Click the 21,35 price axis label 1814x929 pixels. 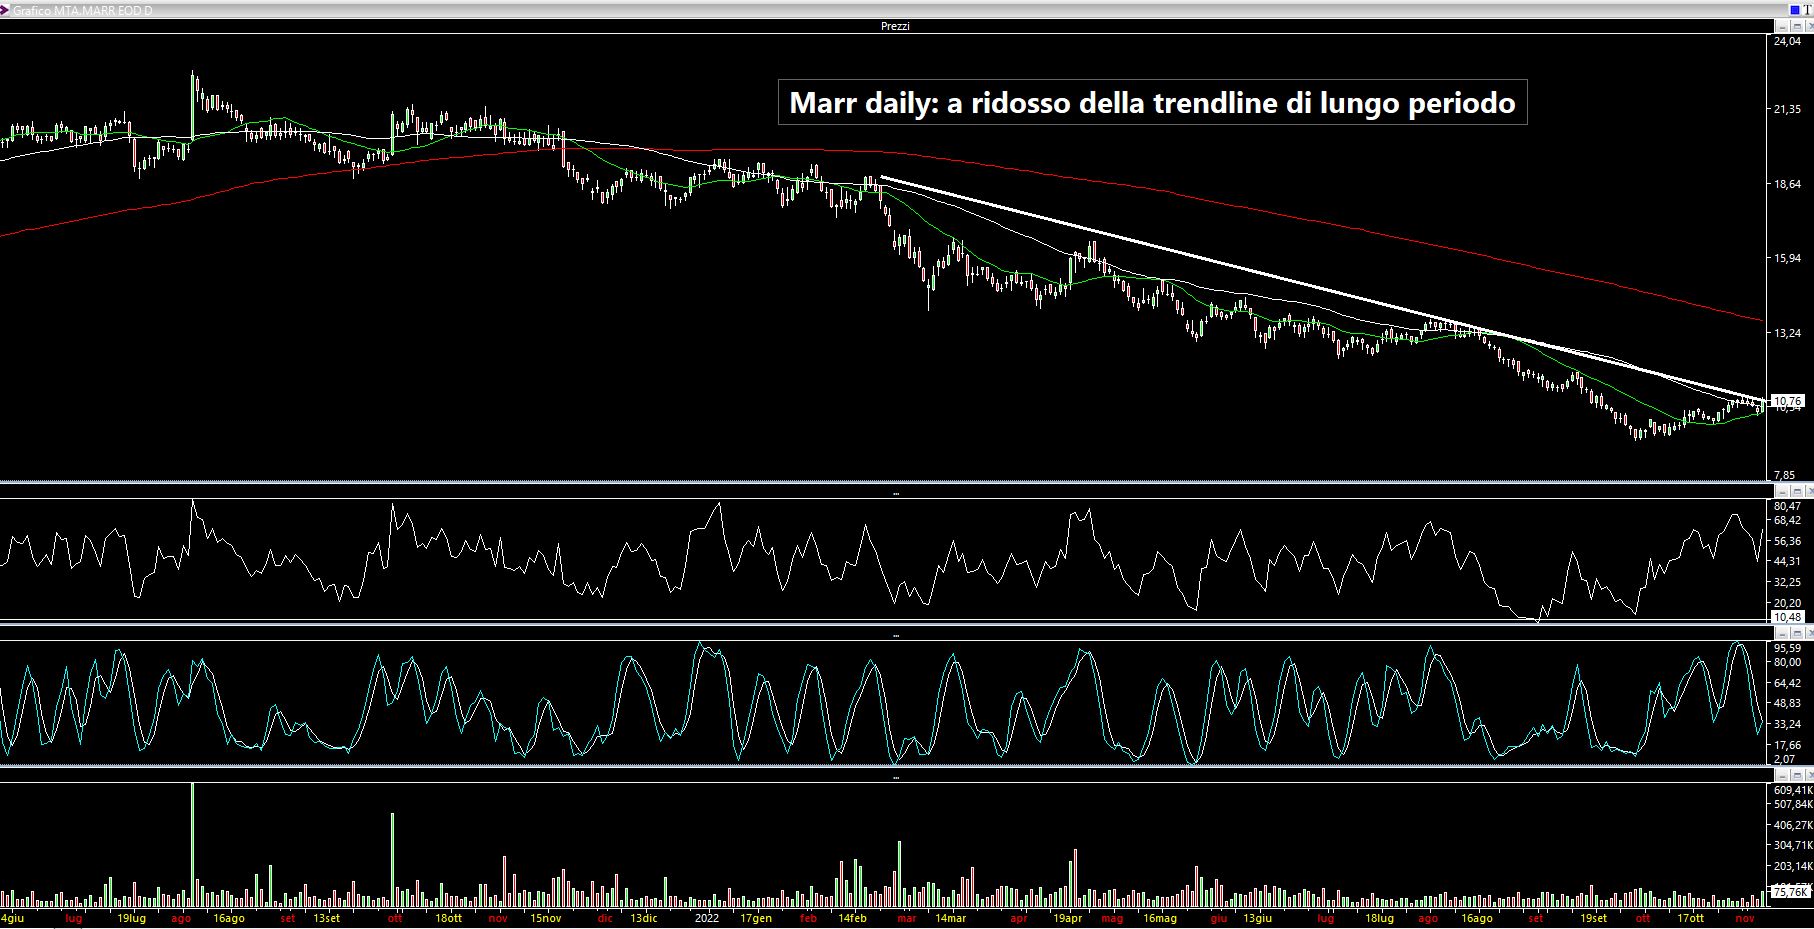tap(1787, 109)
